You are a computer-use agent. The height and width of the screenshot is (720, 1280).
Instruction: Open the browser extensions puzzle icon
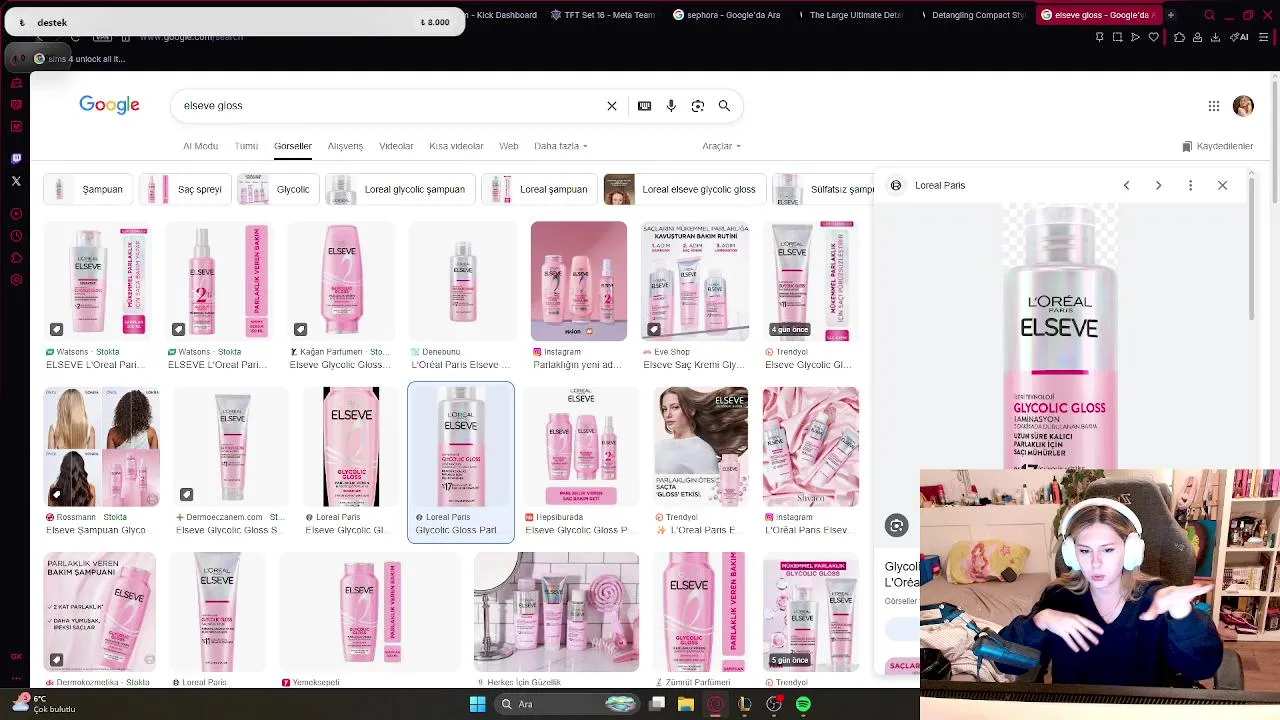[x=1179, y=37]
